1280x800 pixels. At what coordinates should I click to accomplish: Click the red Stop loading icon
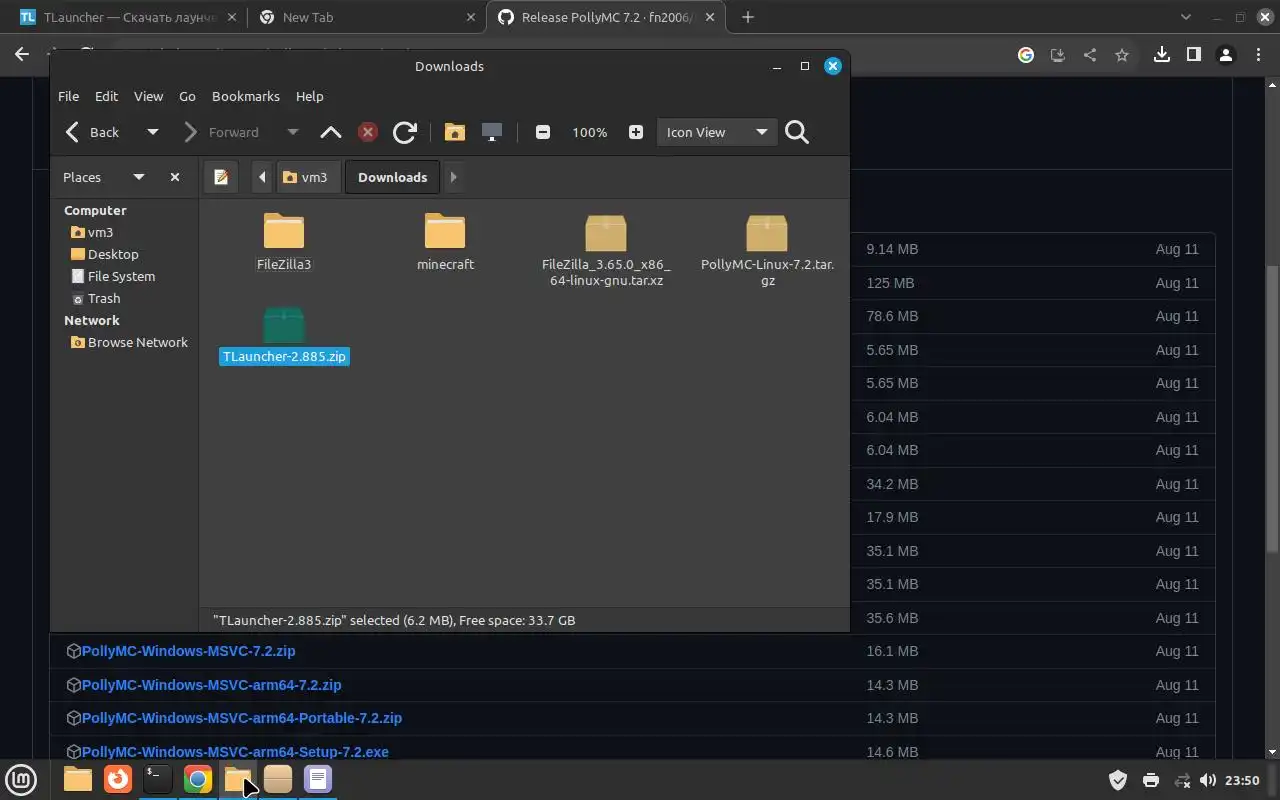pos(368,132)
